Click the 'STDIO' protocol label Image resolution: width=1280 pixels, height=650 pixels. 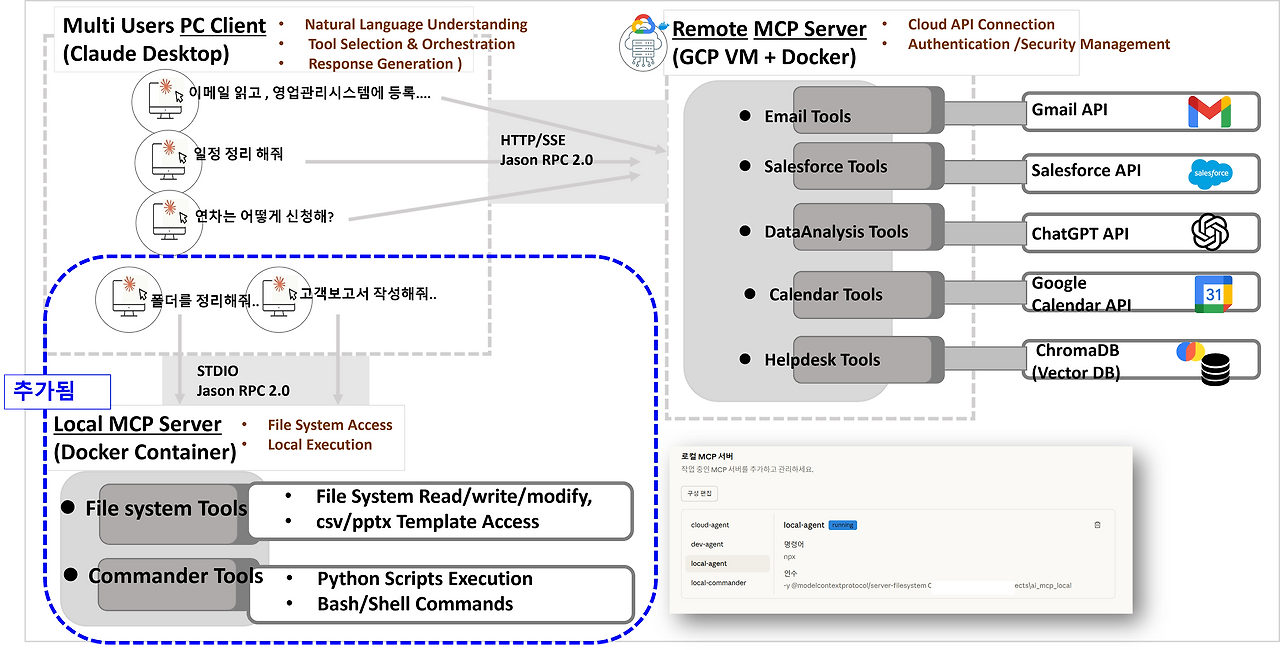(218, 371)
